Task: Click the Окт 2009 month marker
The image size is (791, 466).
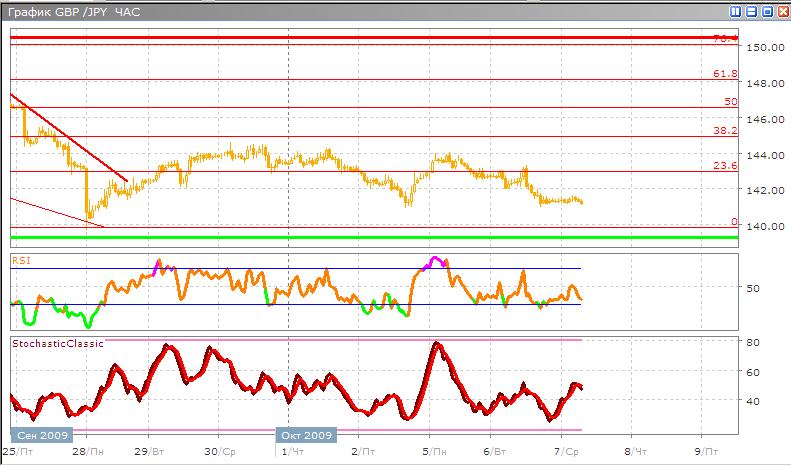Action: tap(305, 435)
